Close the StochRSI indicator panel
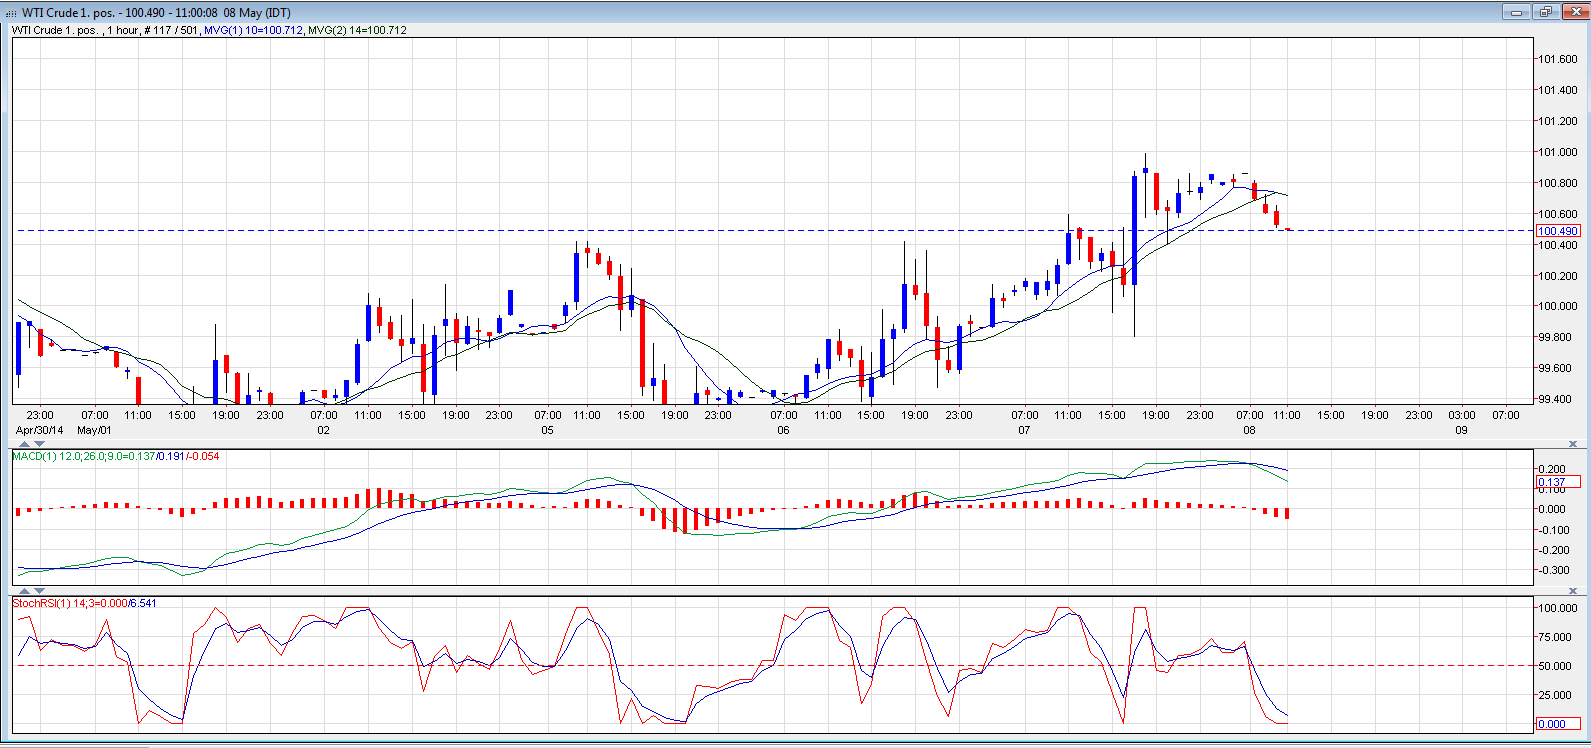Screen dimensions: 1591x748 1573,591
